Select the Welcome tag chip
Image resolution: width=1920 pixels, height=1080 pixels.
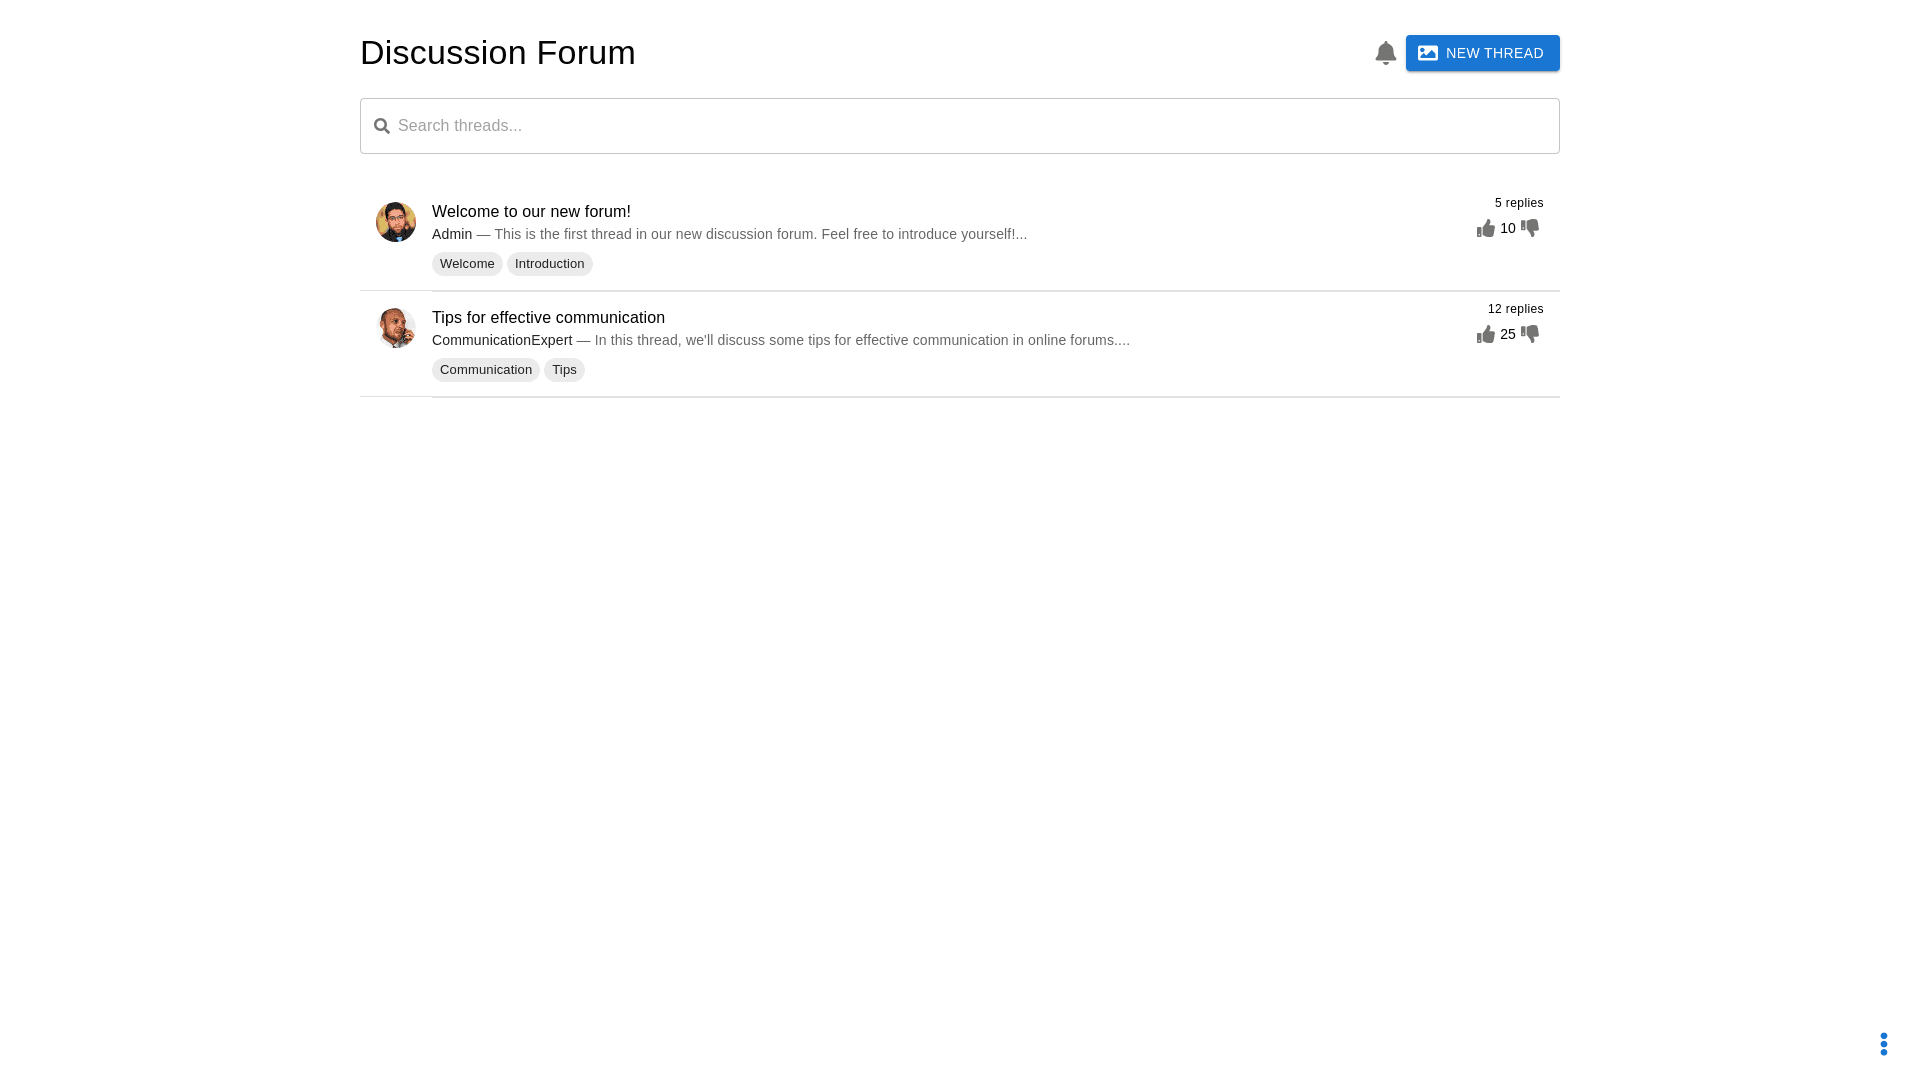(x=467, y=264)
